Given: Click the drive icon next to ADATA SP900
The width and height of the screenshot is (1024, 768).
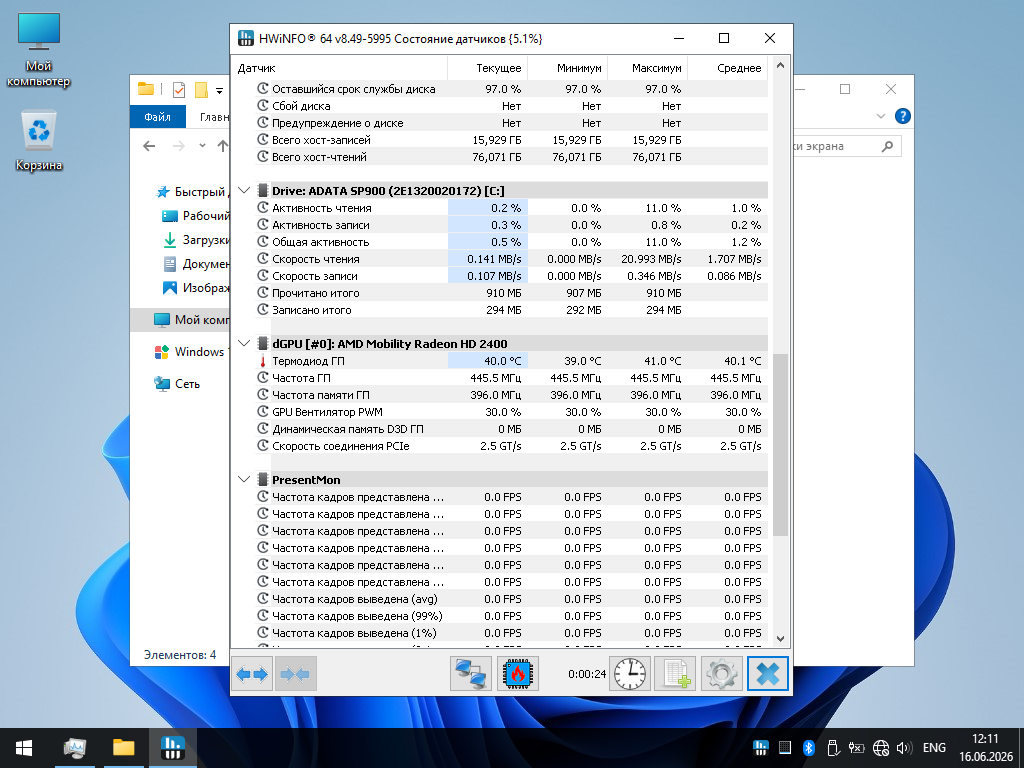Looking at the screenshot, I should point(263,191).
